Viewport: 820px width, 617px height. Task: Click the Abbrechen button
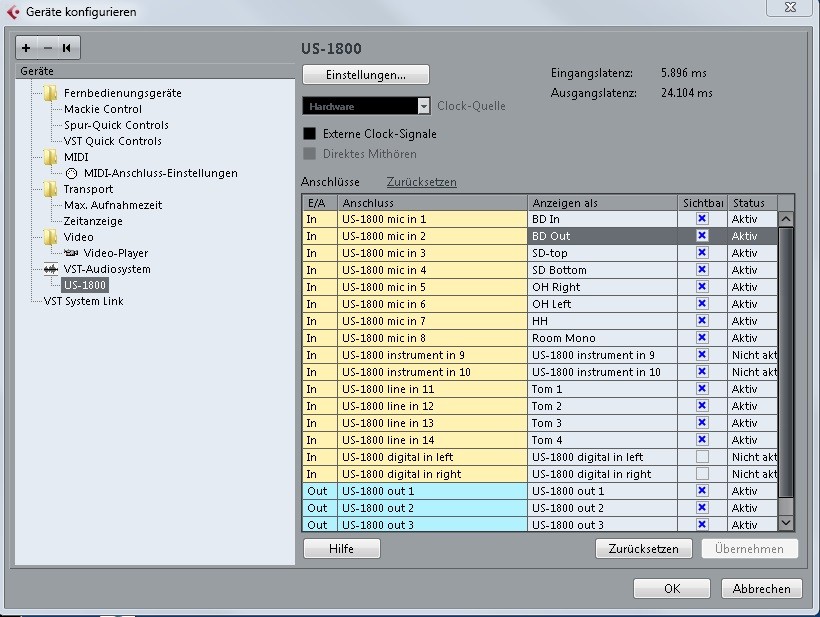(761, 589)
